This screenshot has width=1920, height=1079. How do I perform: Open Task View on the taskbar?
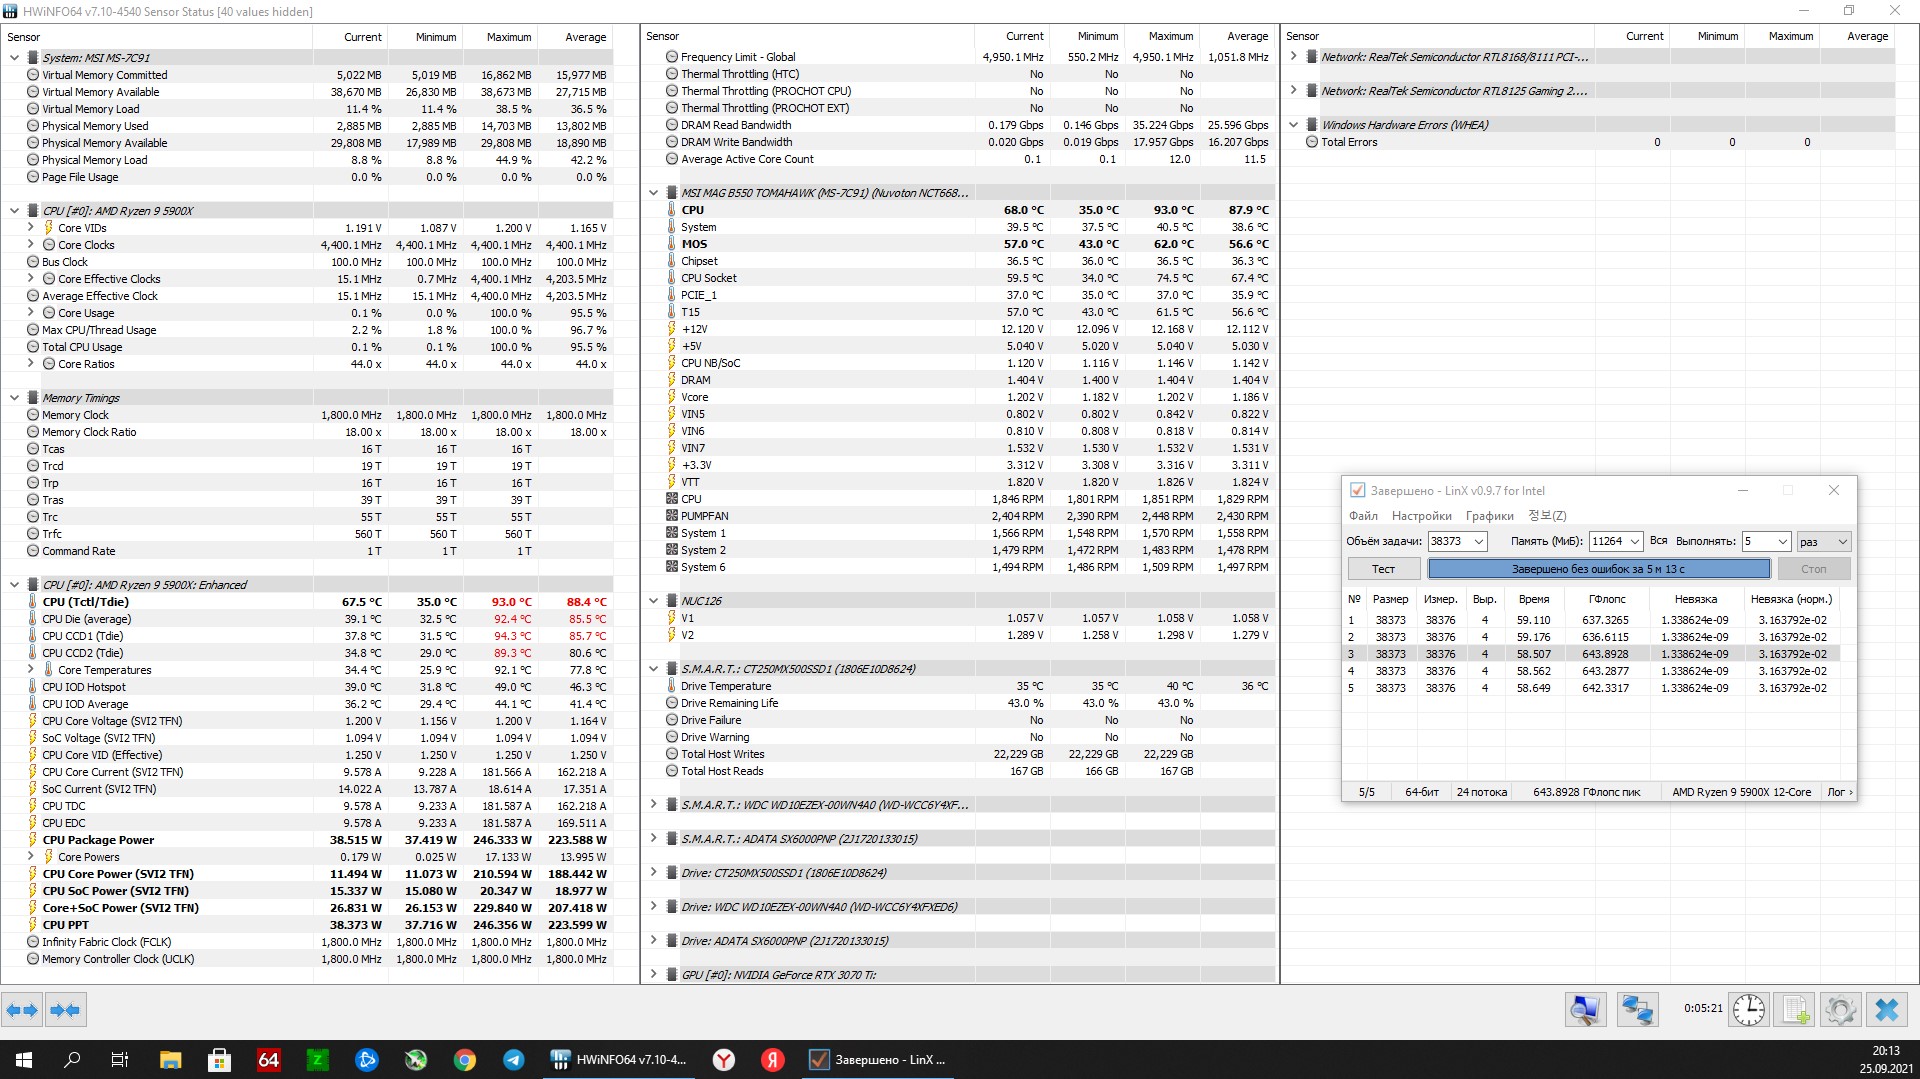[x=120, y=1060]
